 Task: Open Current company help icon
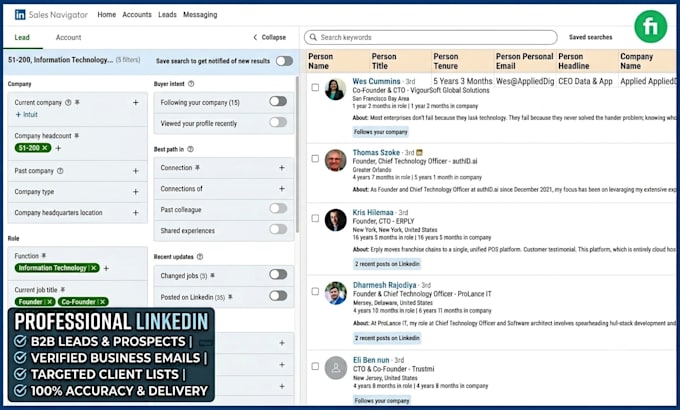pyautogui.click(x=68, y=103)
